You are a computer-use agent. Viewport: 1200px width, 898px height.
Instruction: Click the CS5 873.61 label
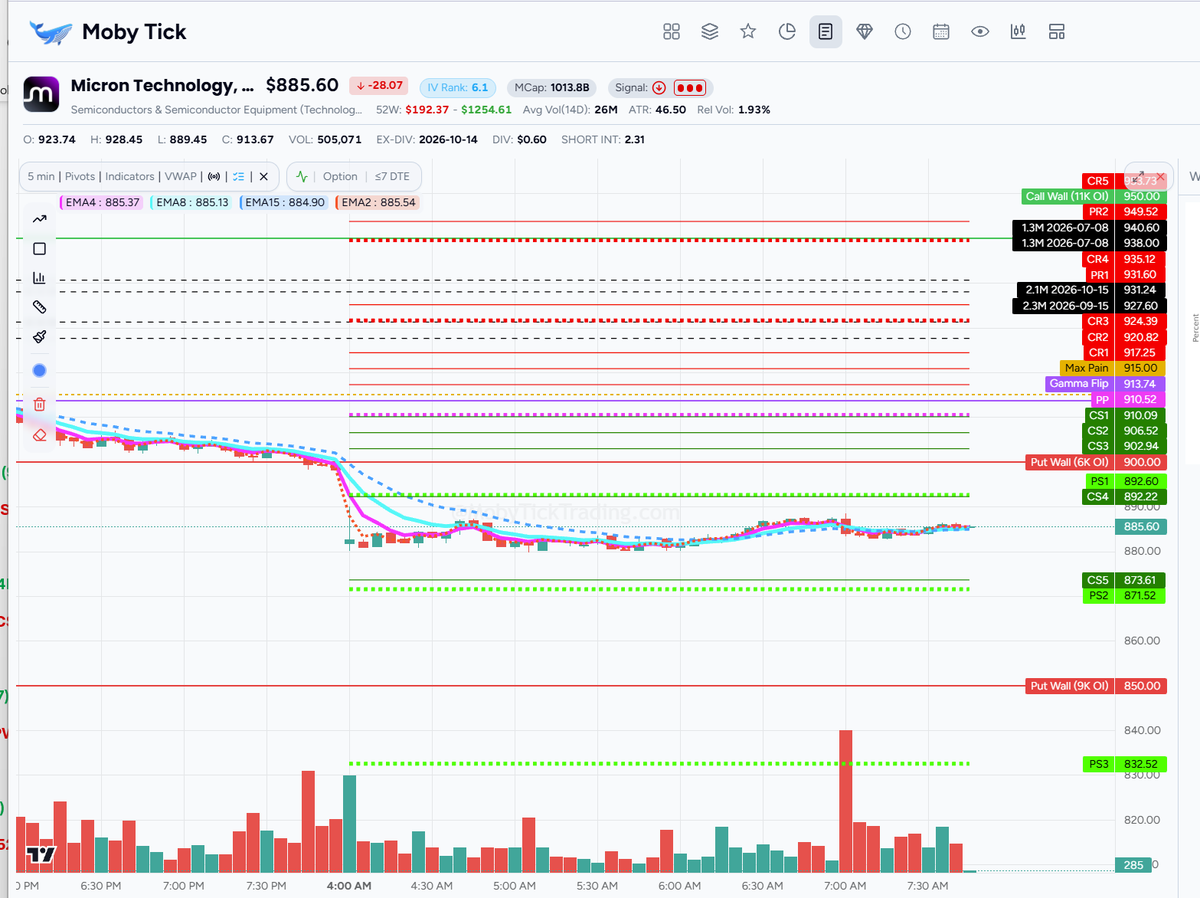[x=1125, y=580]
